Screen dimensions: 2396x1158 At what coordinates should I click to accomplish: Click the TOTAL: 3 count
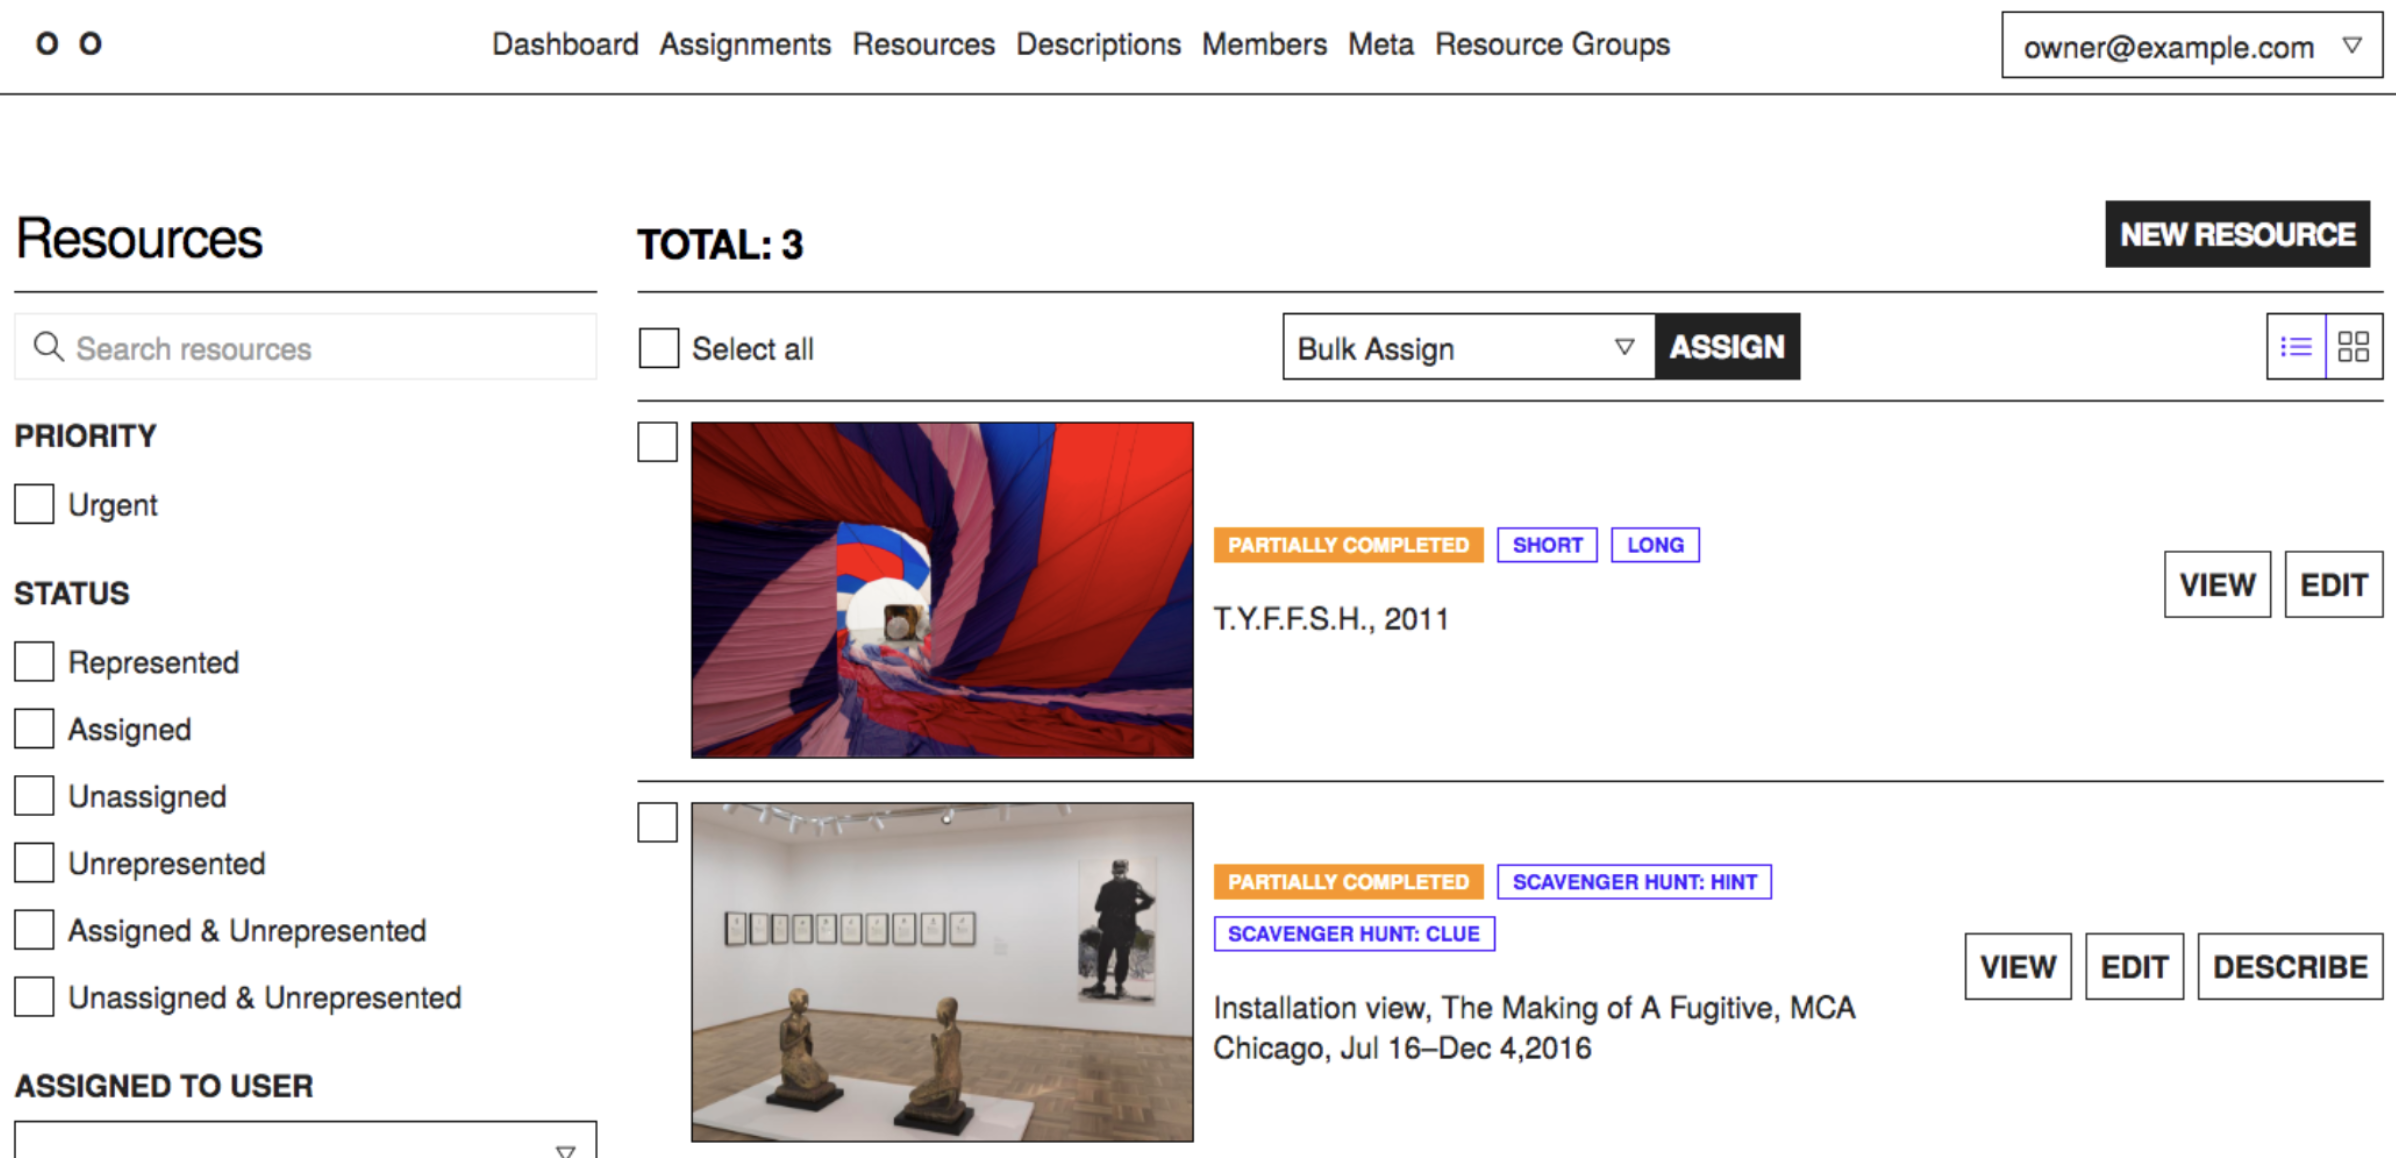click(x=720, y=245)
